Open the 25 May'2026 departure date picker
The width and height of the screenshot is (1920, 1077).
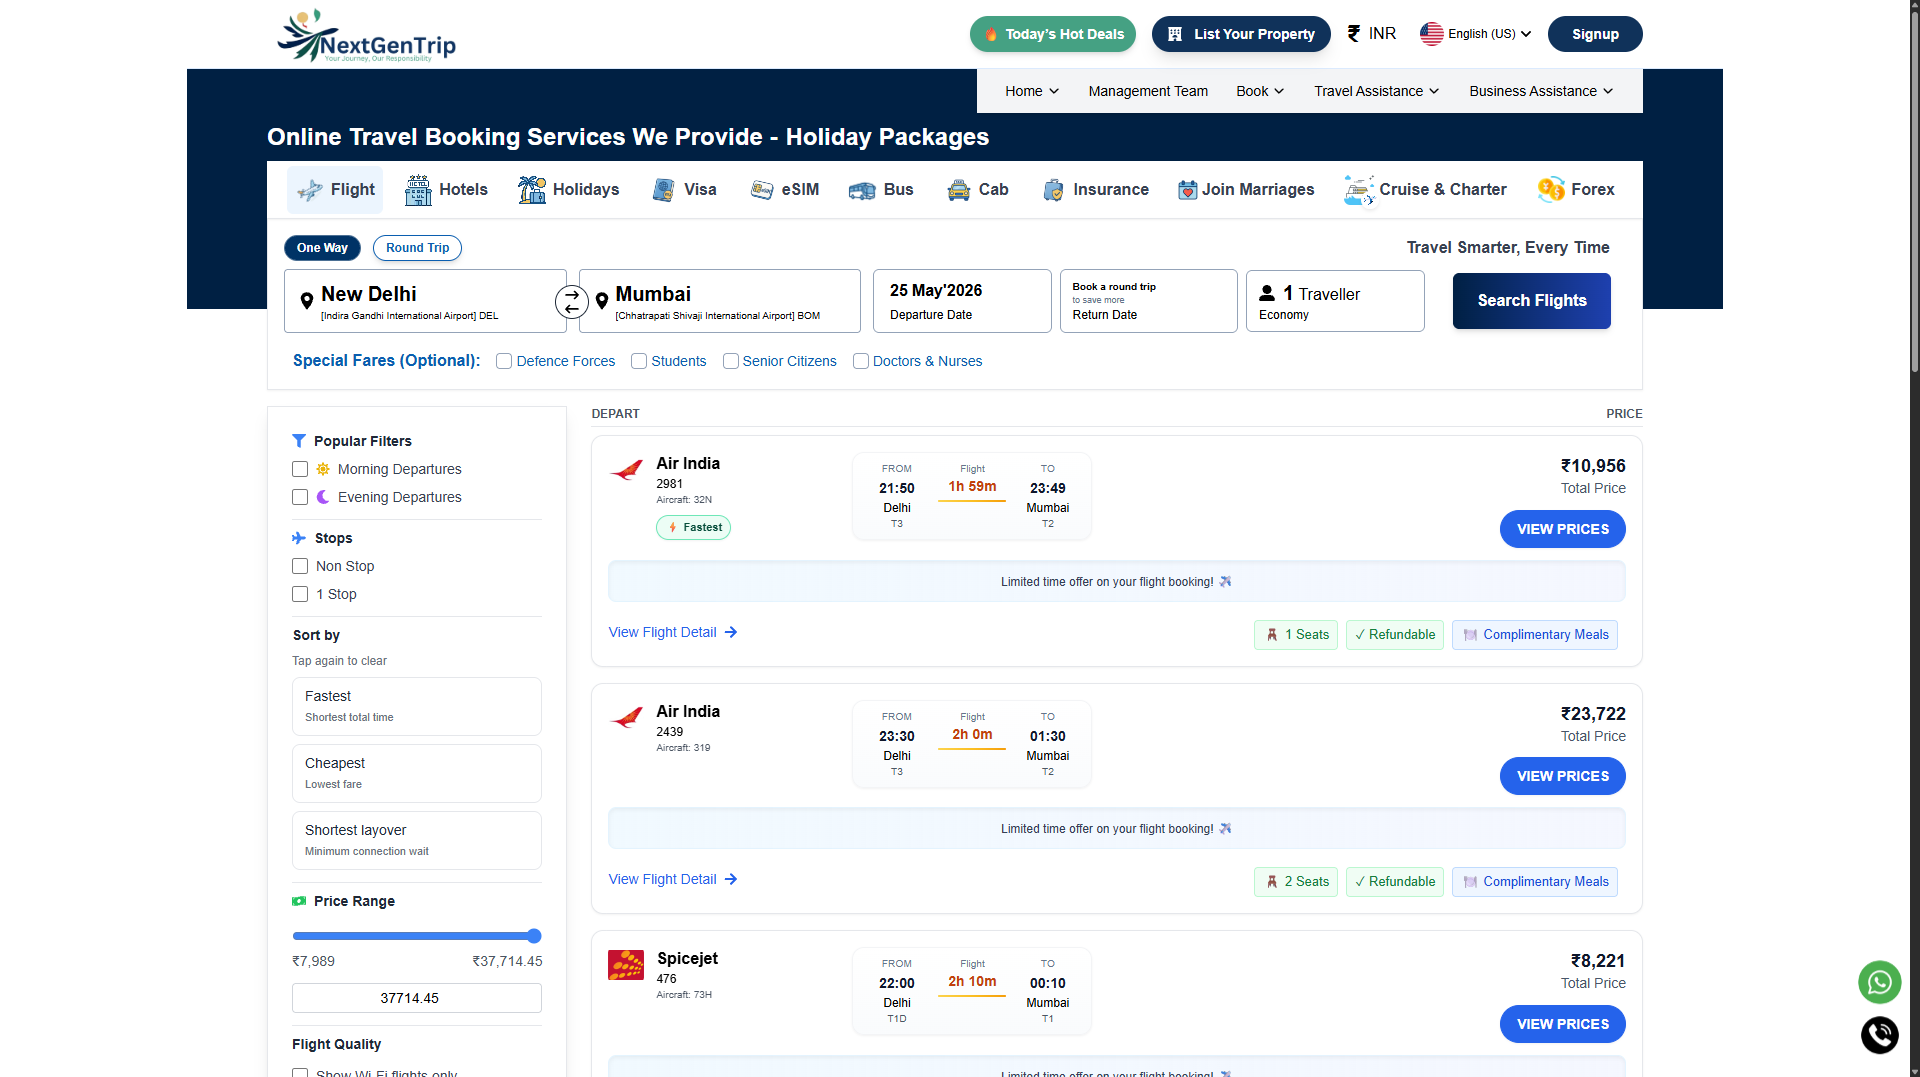point(962,301)
